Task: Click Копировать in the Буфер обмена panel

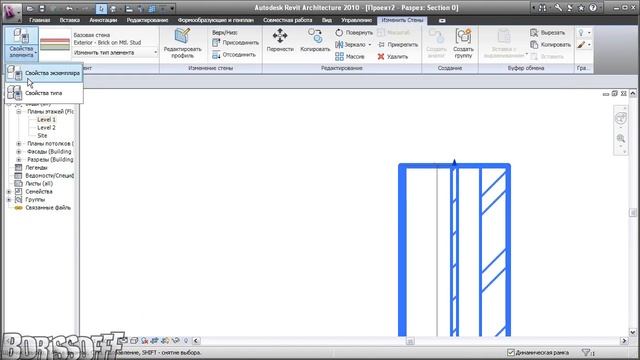Action: click(550, 44)
